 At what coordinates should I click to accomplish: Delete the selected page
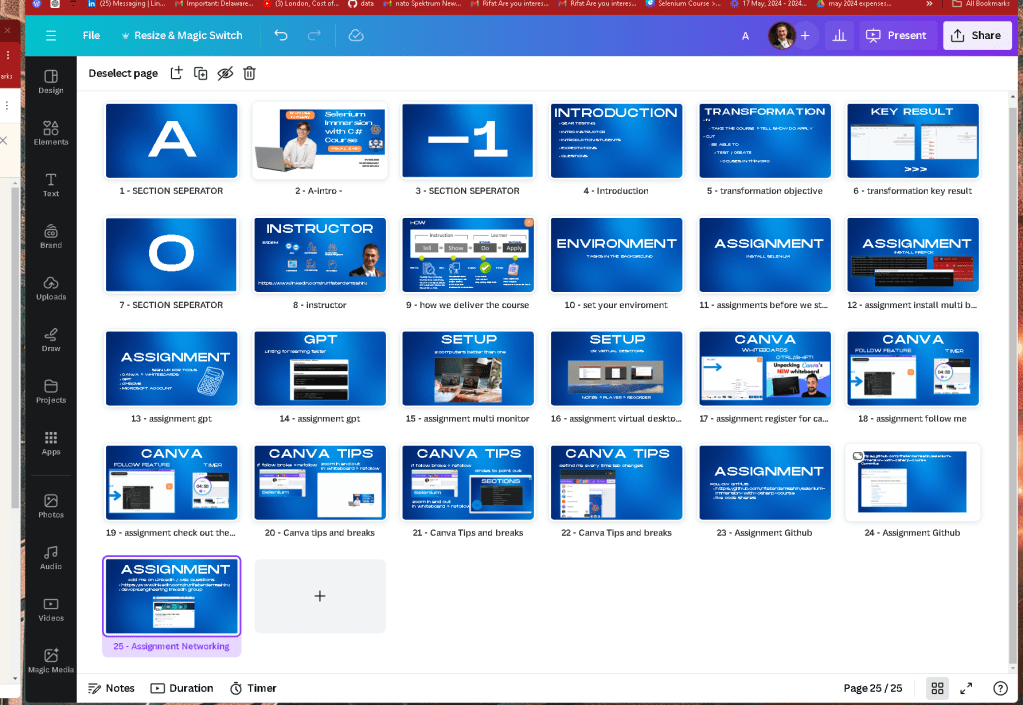coord(249,73)
